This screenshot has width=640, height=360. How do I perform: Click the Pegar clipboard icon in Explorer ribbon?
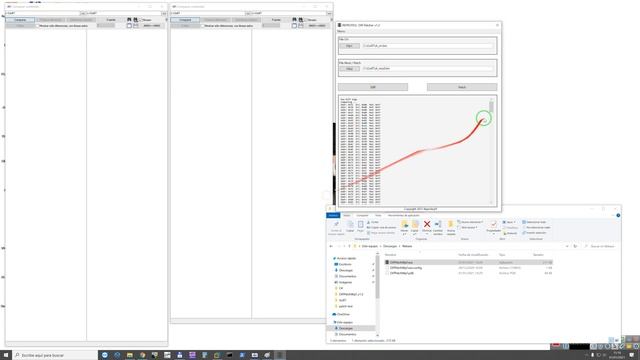(360, 225)
